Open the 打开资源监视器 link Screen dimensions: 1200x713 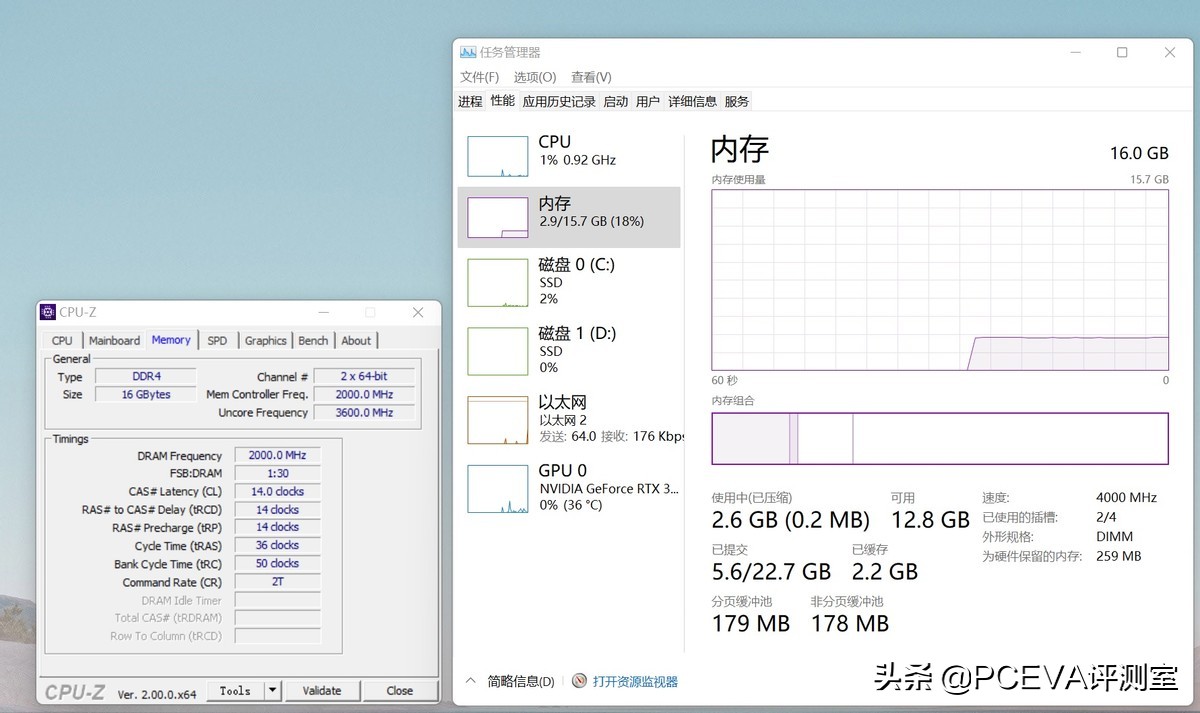coord(635,681)
